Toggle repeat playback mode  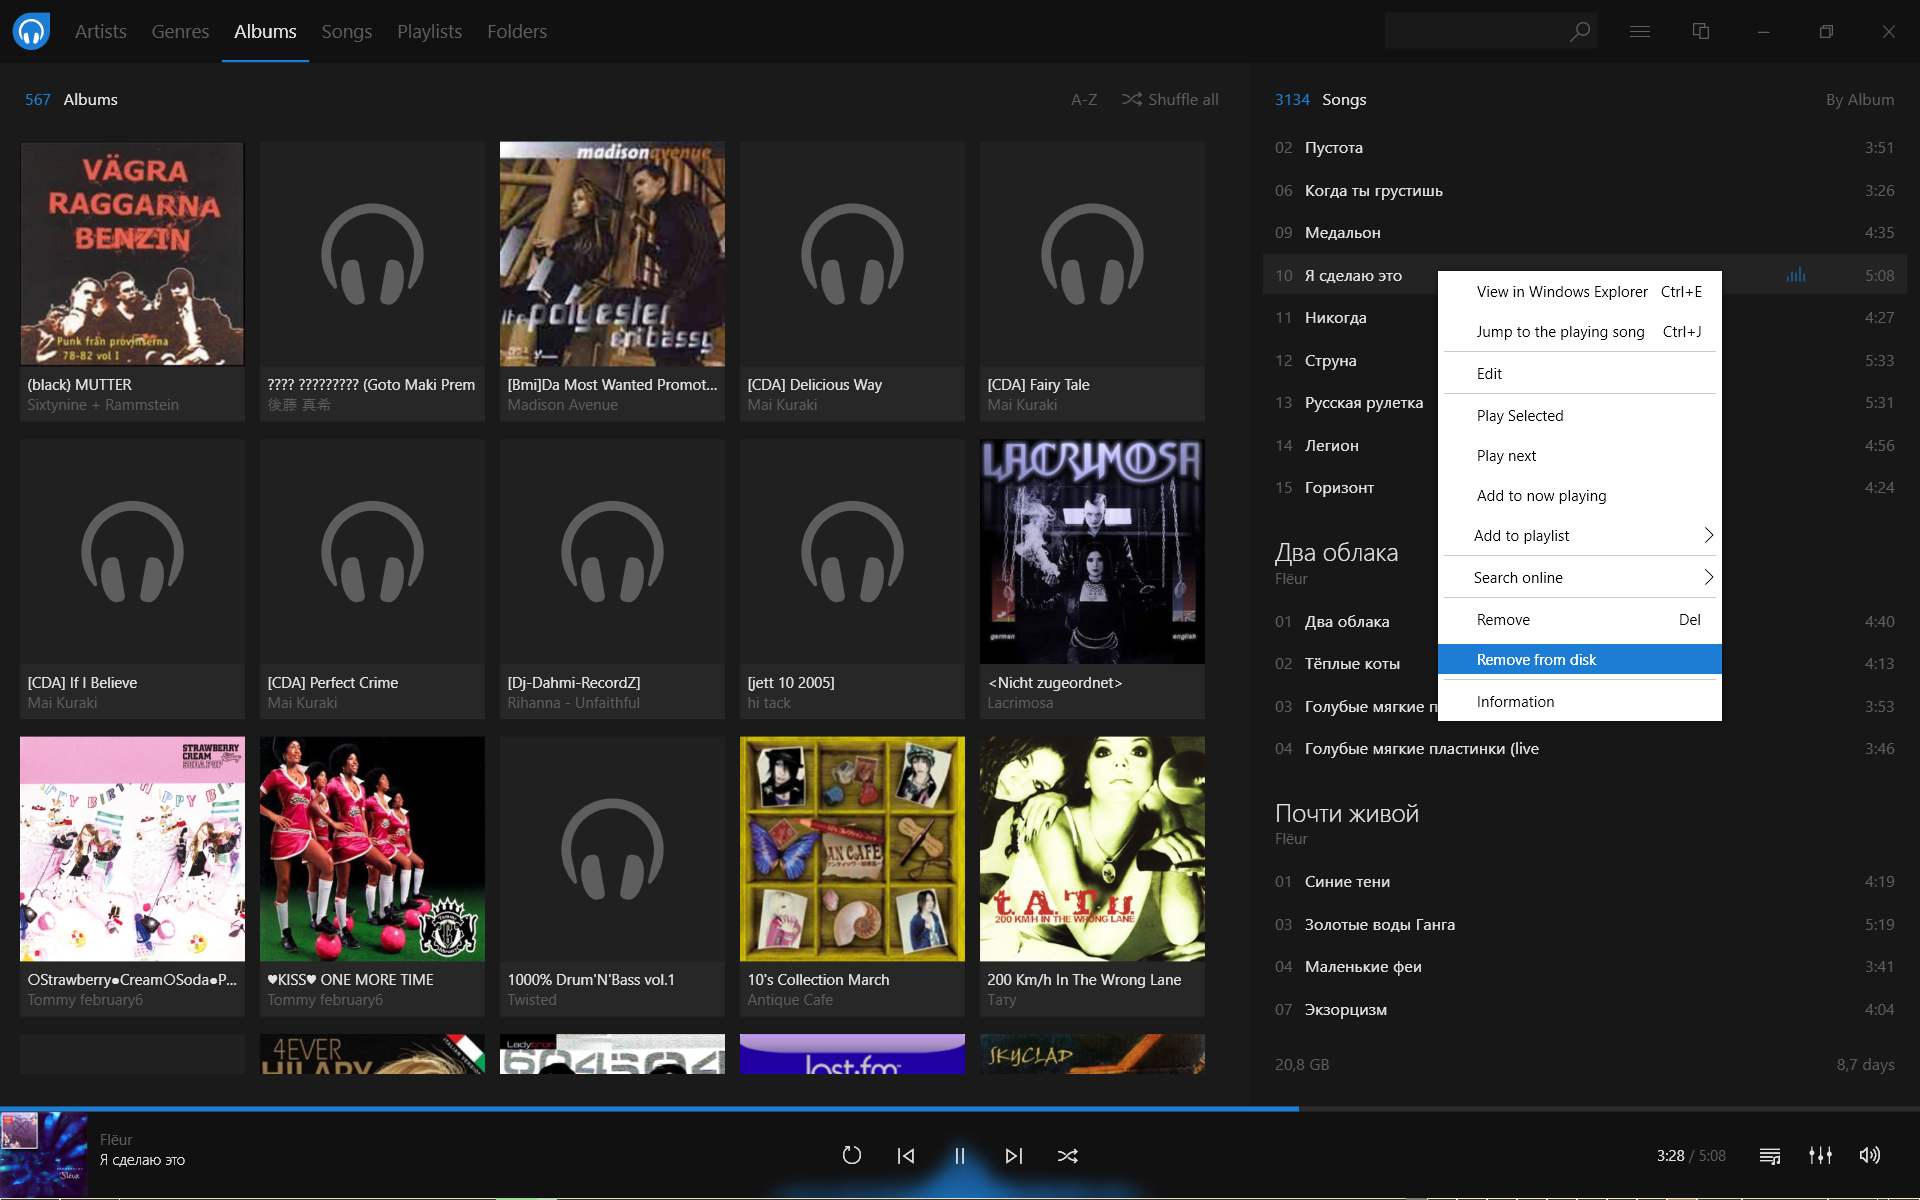tap(852, 1155)
